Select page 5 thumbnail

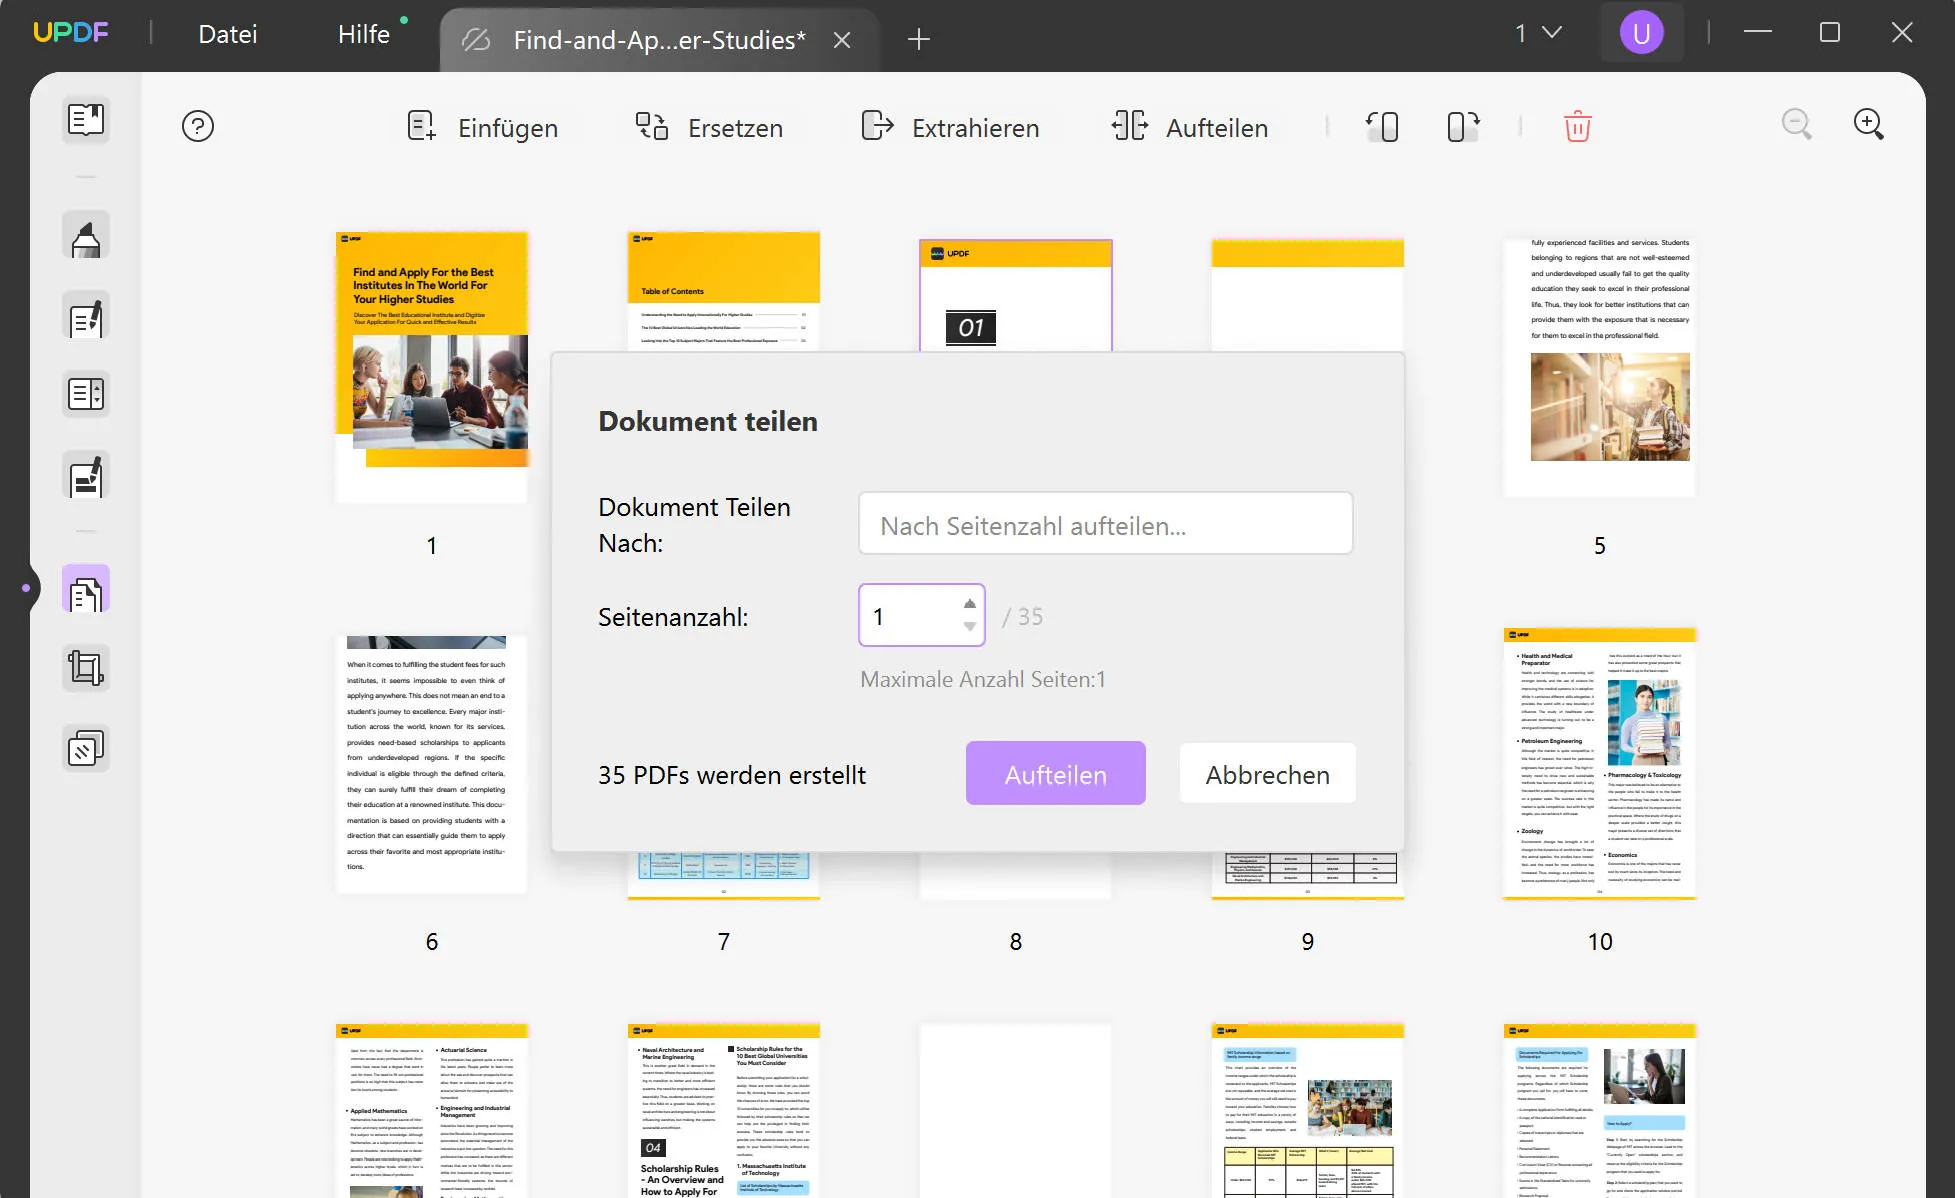pyautogui.click(x=1600, y=367)
